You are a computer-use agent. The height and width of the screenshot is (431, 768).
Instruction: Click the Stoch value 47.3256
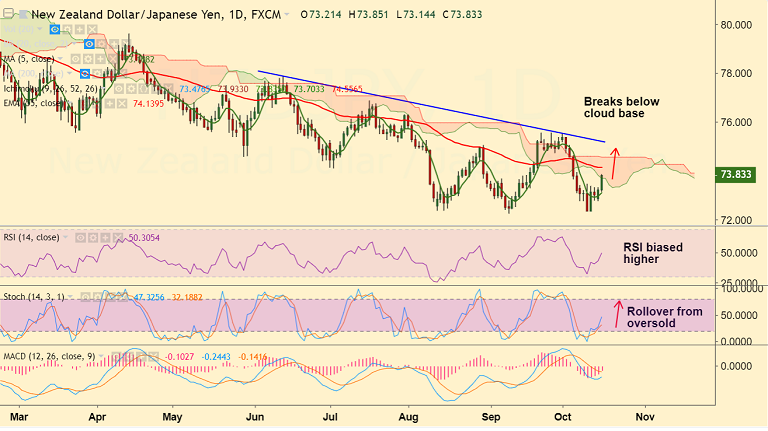149,297
